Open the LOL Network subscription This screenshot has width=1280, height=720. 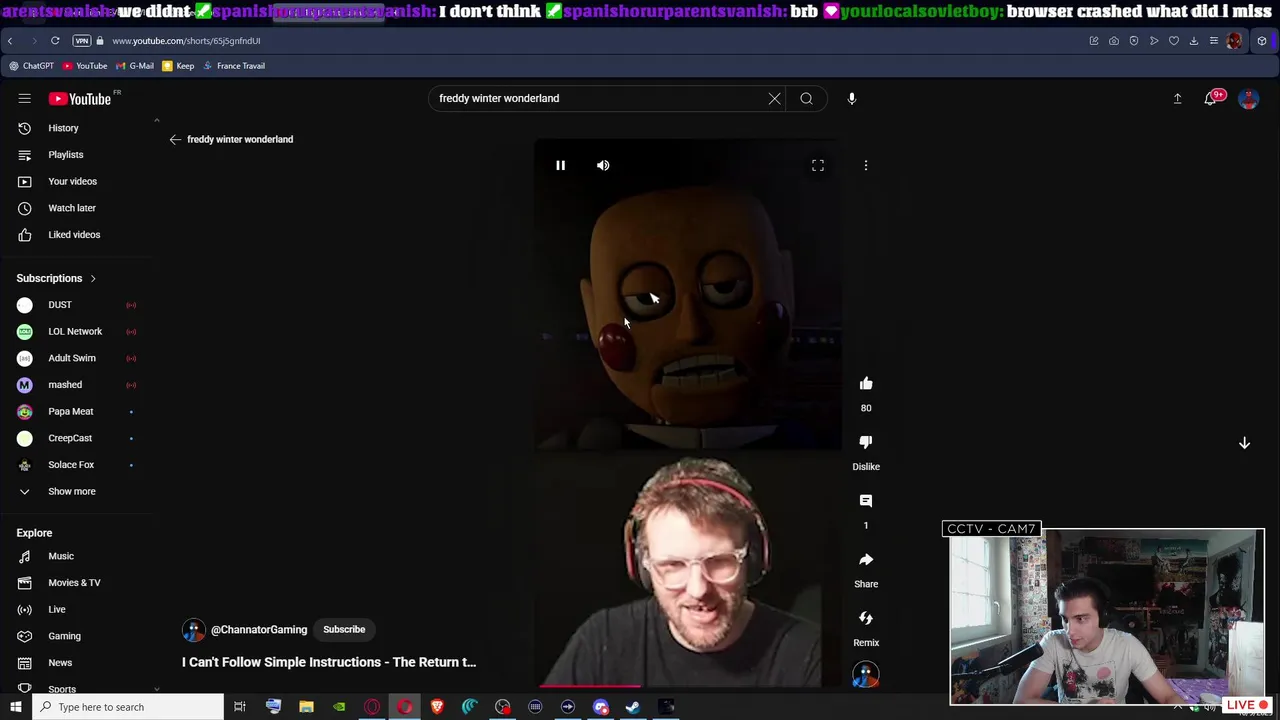click(75, 331)
